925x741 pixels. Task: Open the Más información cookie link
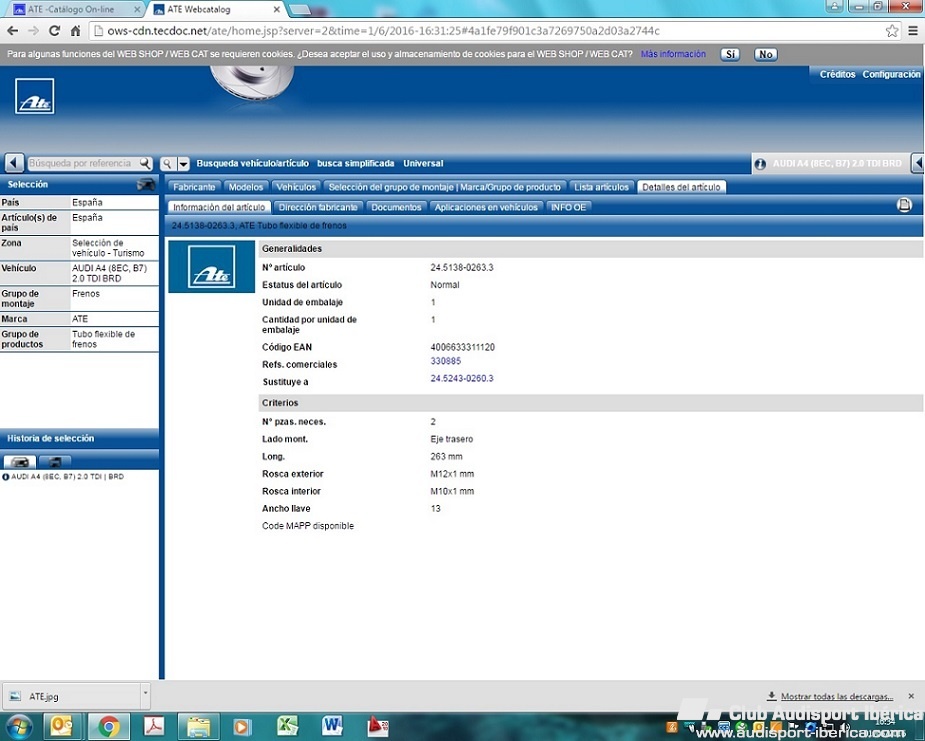point(673,54)
